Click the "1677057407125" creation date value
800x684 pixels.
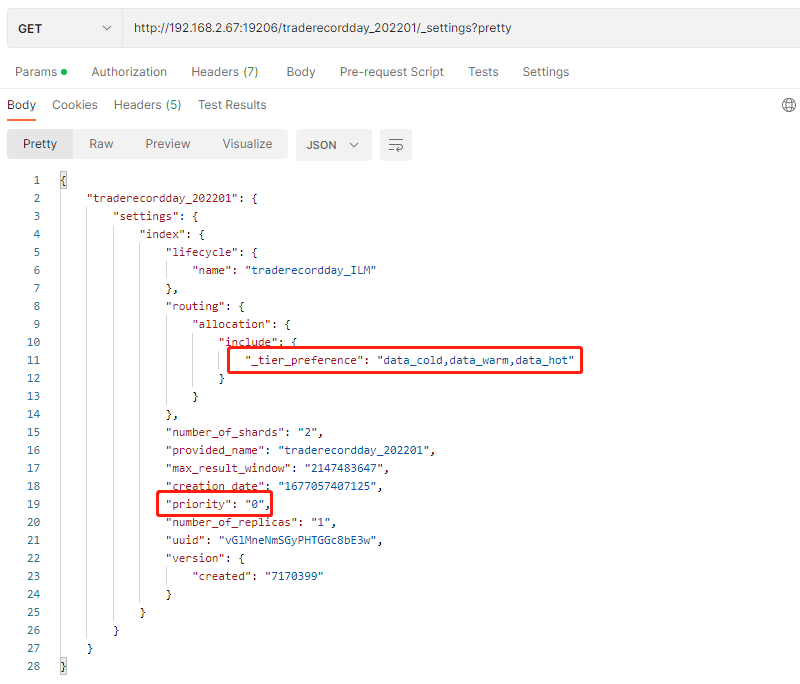[327, 486]
